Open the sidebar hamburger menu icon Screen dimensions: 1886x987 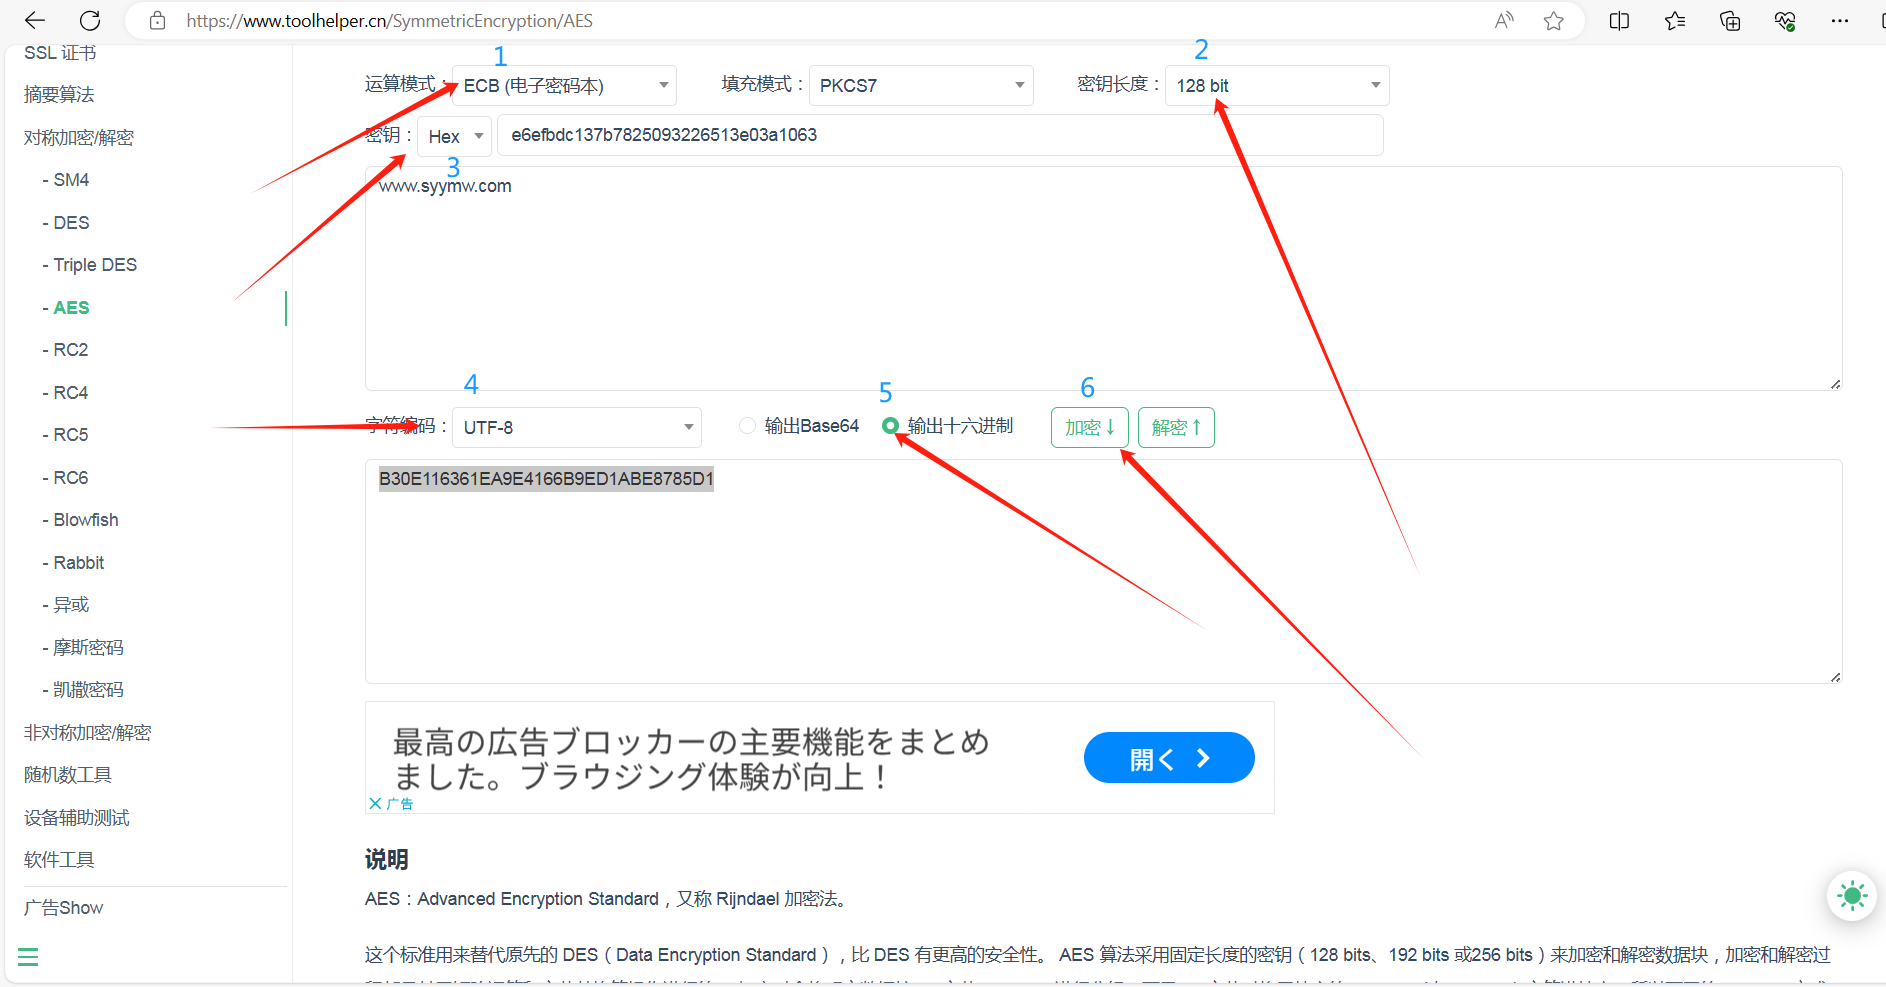[27, 957]
